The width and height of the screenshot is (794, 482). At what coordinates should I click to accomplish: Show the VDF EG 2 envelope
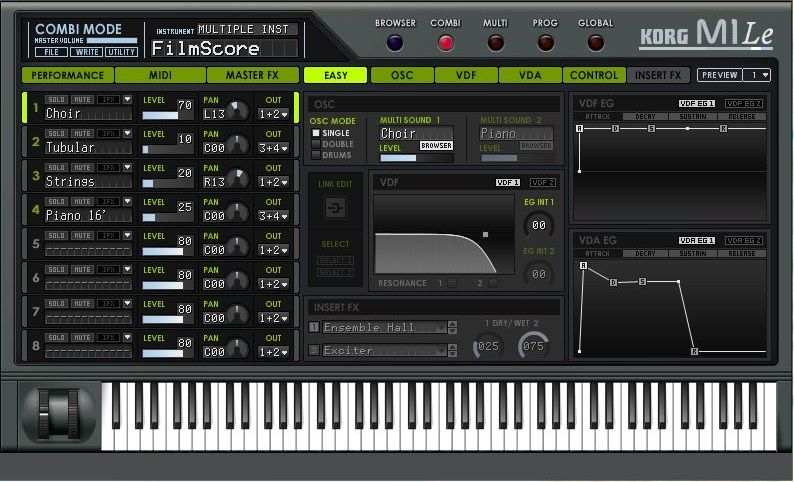[743, 103]
